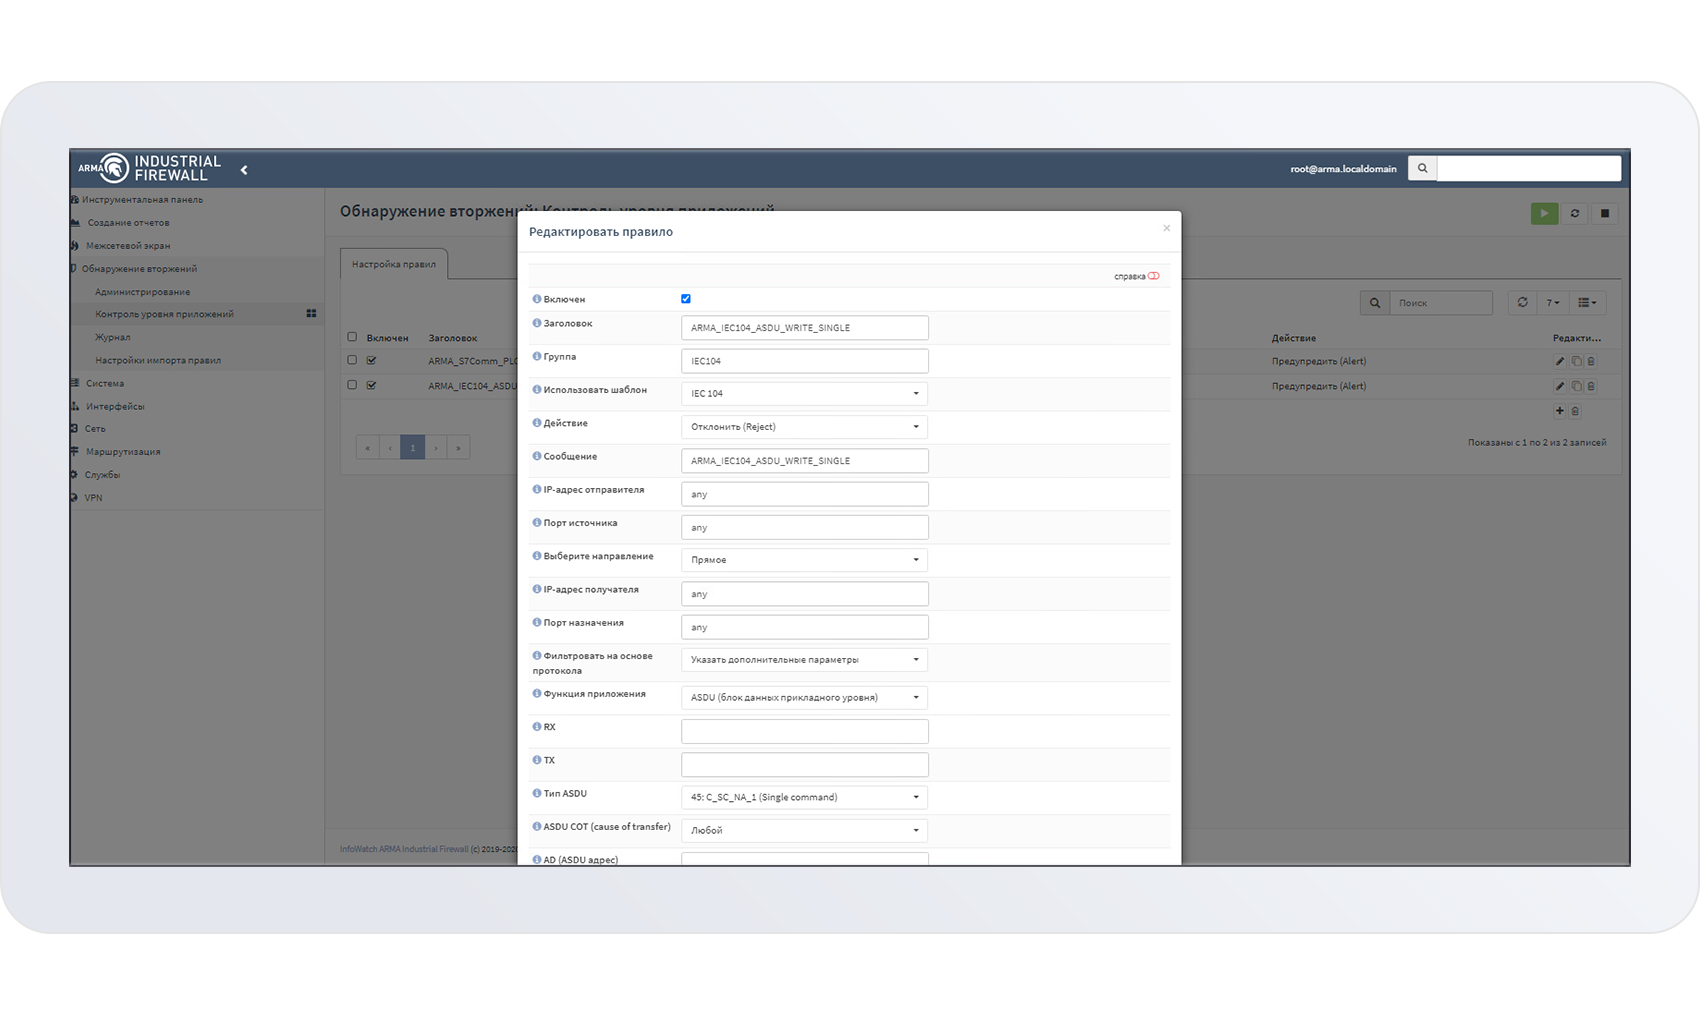Screen dimensions: 1700x1015
Task: Open Администрирование in the sidebar
Action: tap(142, 292)
